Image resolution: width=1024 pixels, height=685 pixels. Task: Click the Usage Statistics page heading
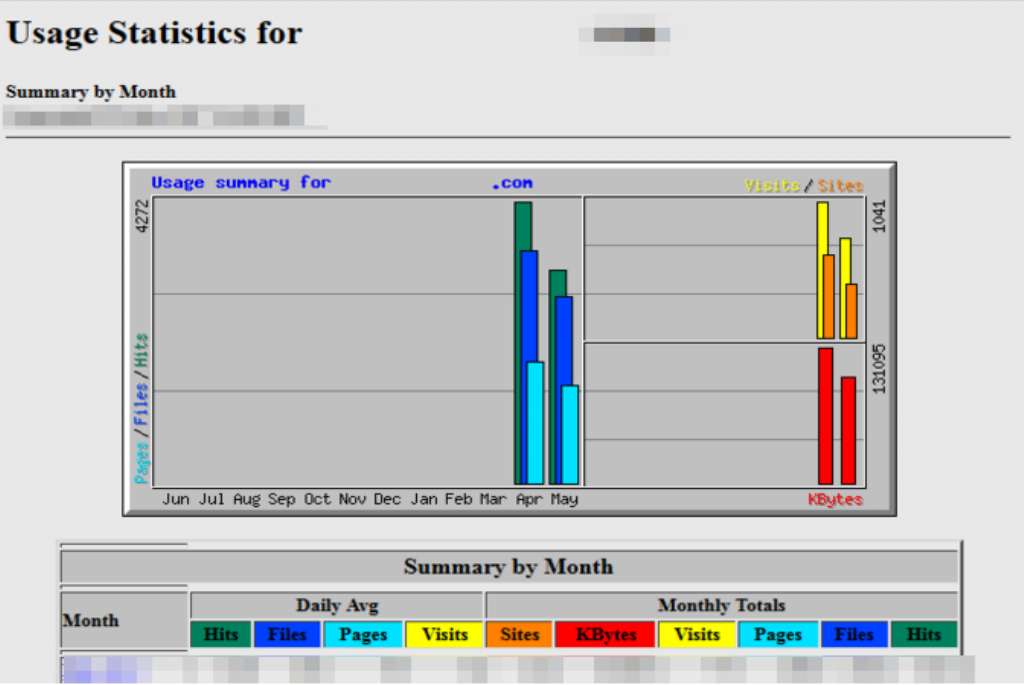[x=154, y=33]
